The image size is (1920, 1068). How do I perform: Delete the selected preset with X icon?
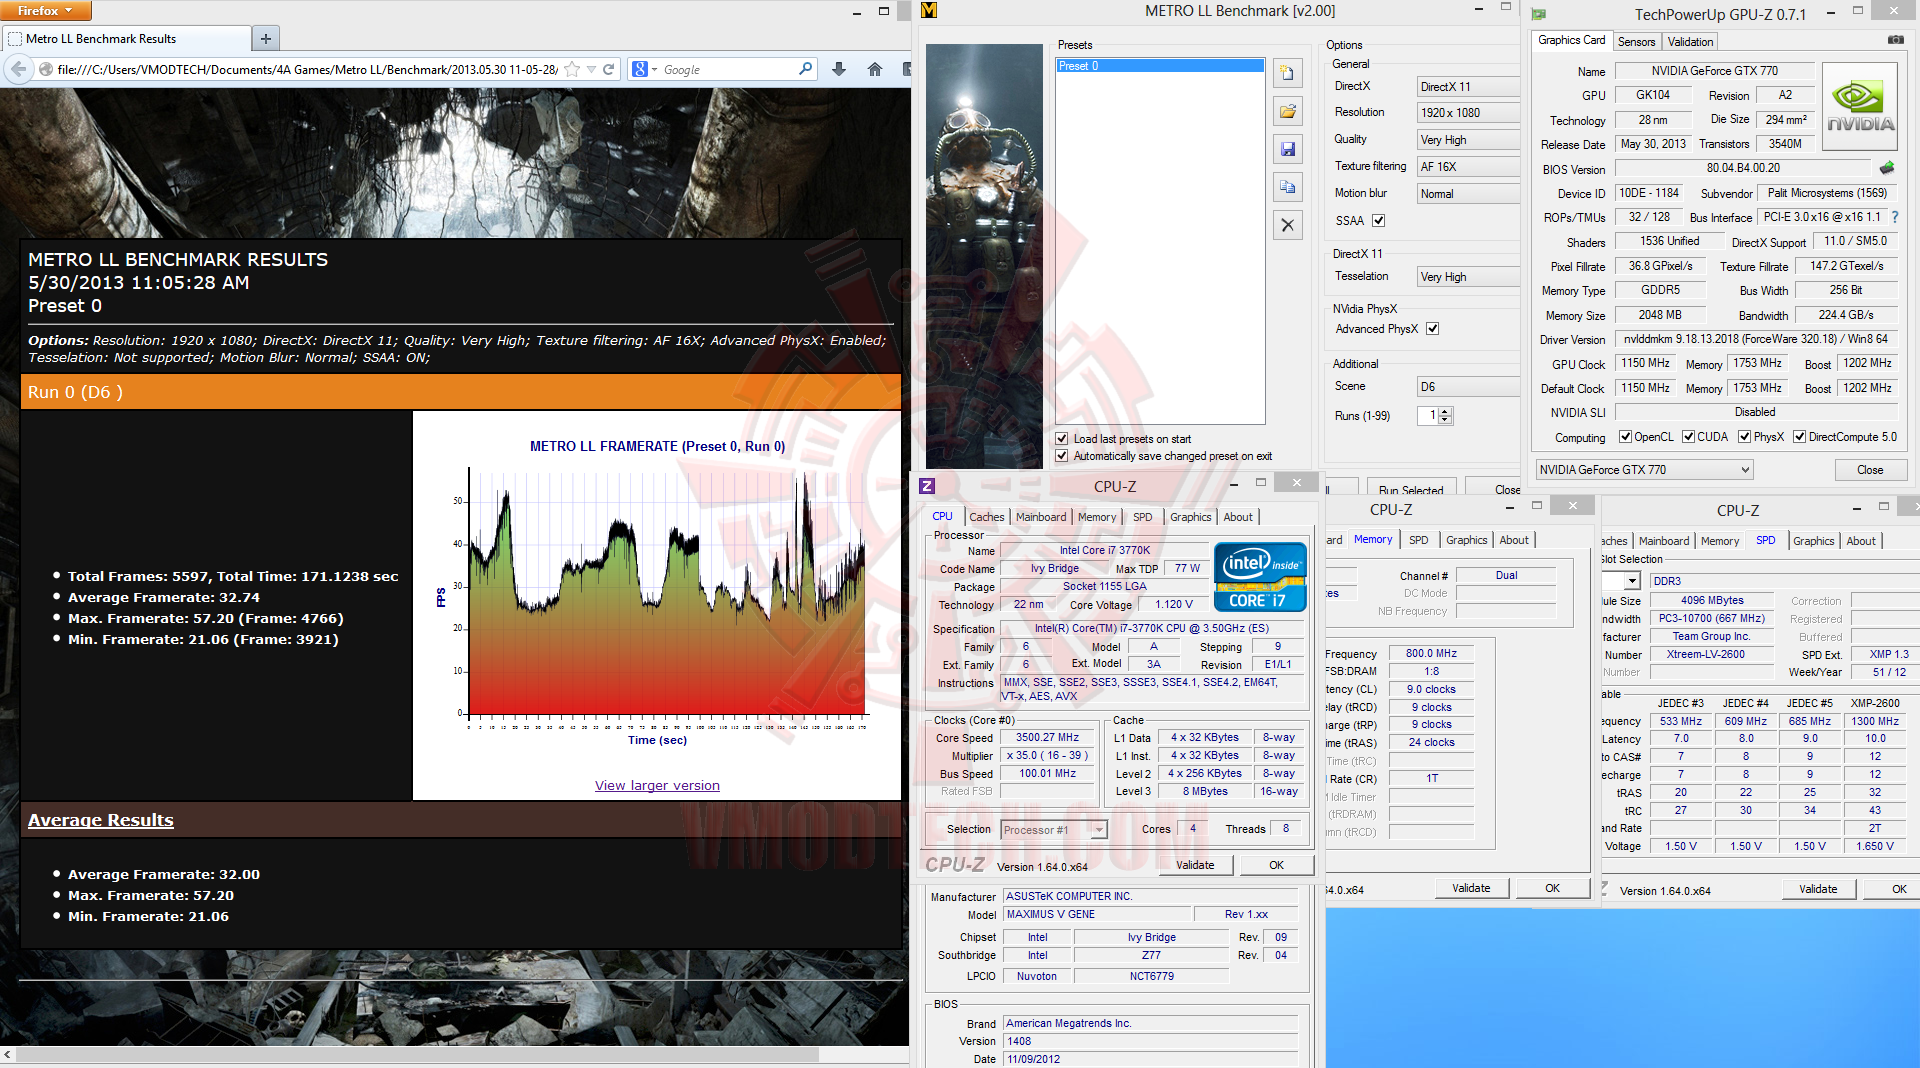pos(1288,225)
